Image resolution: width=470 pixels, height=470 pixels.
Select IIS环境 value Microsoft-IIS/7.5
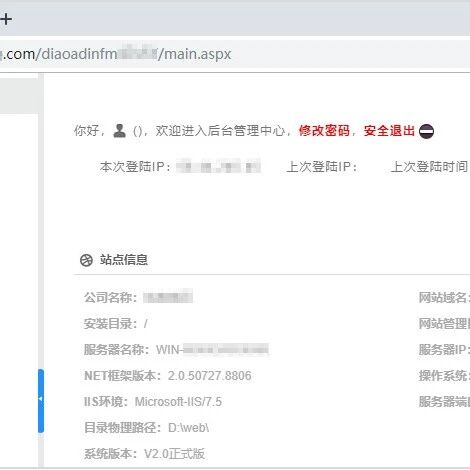pyautogui.click(x=178, y=402)
